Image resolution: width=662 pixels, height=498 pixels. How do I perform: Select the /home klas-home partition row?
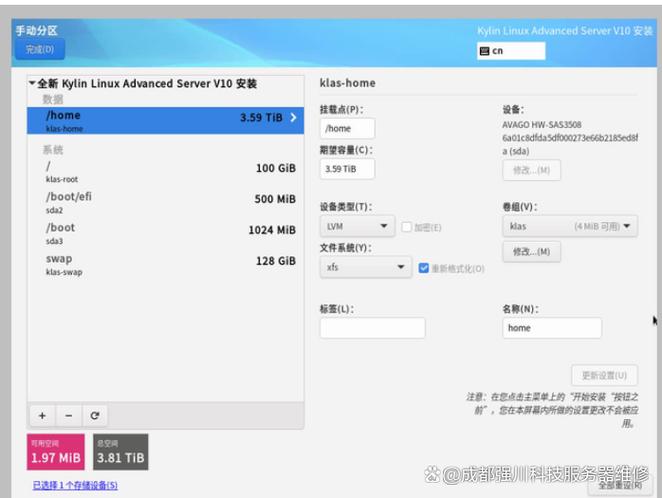pos(166,121)
